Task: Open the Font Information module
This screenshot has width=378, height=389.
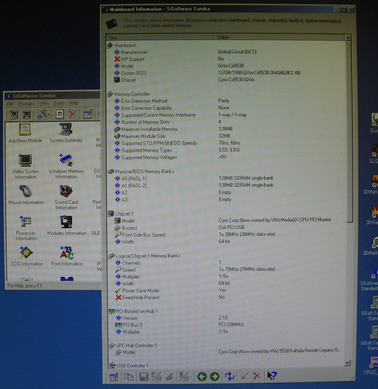Action: point(67,256)
